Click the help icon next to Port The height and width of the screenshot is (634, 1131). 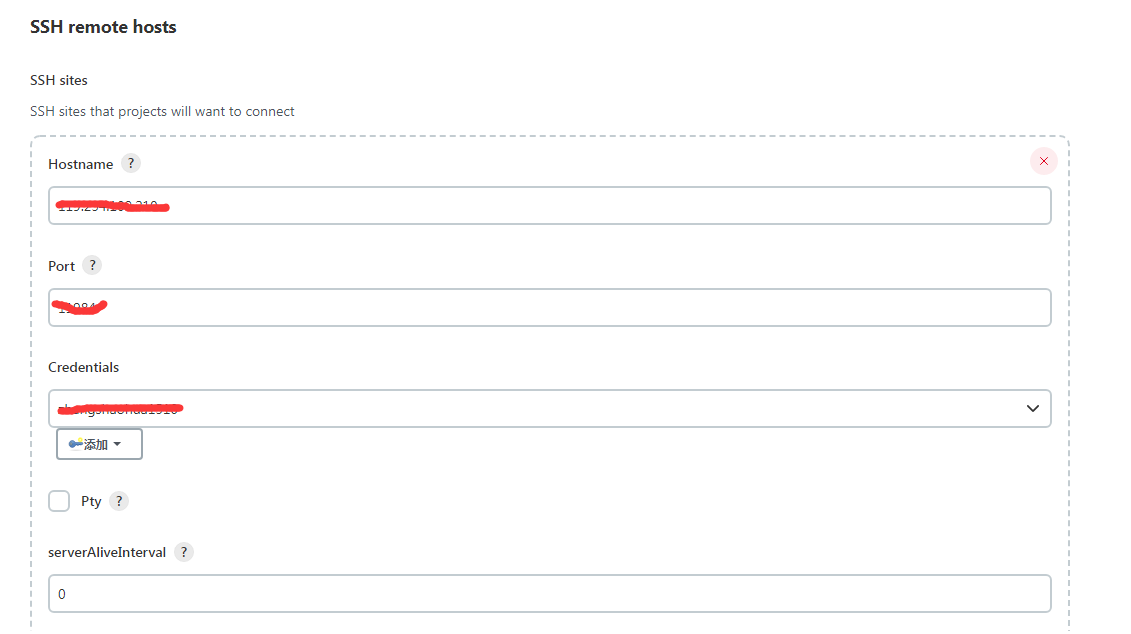coord(92,265)
